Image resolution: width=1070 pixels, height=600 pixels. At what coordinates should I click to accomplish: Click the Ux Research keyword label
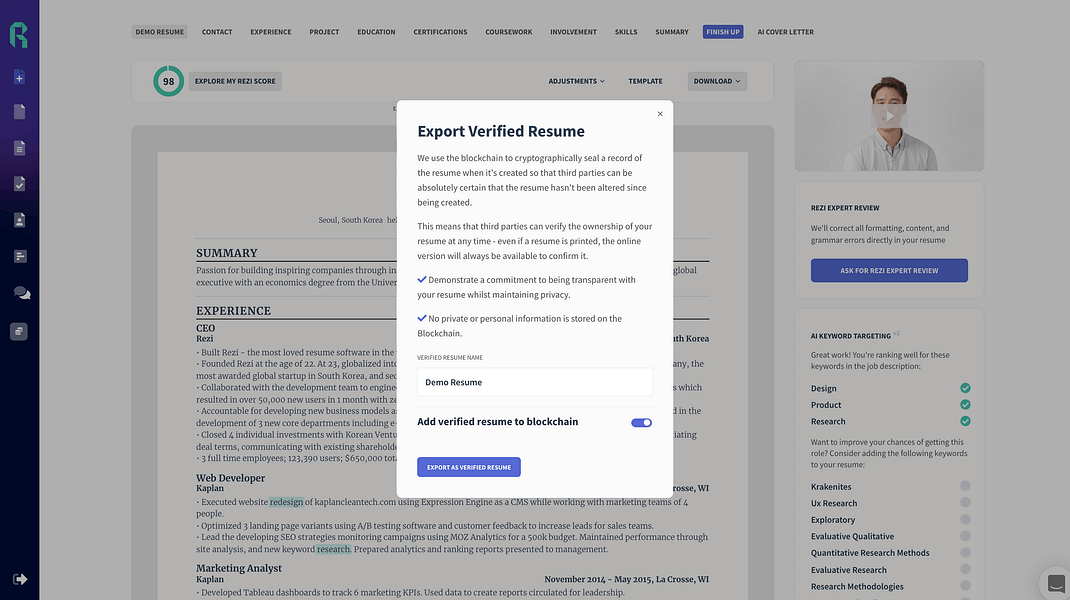pyautogui.click(x=834, y=503)
